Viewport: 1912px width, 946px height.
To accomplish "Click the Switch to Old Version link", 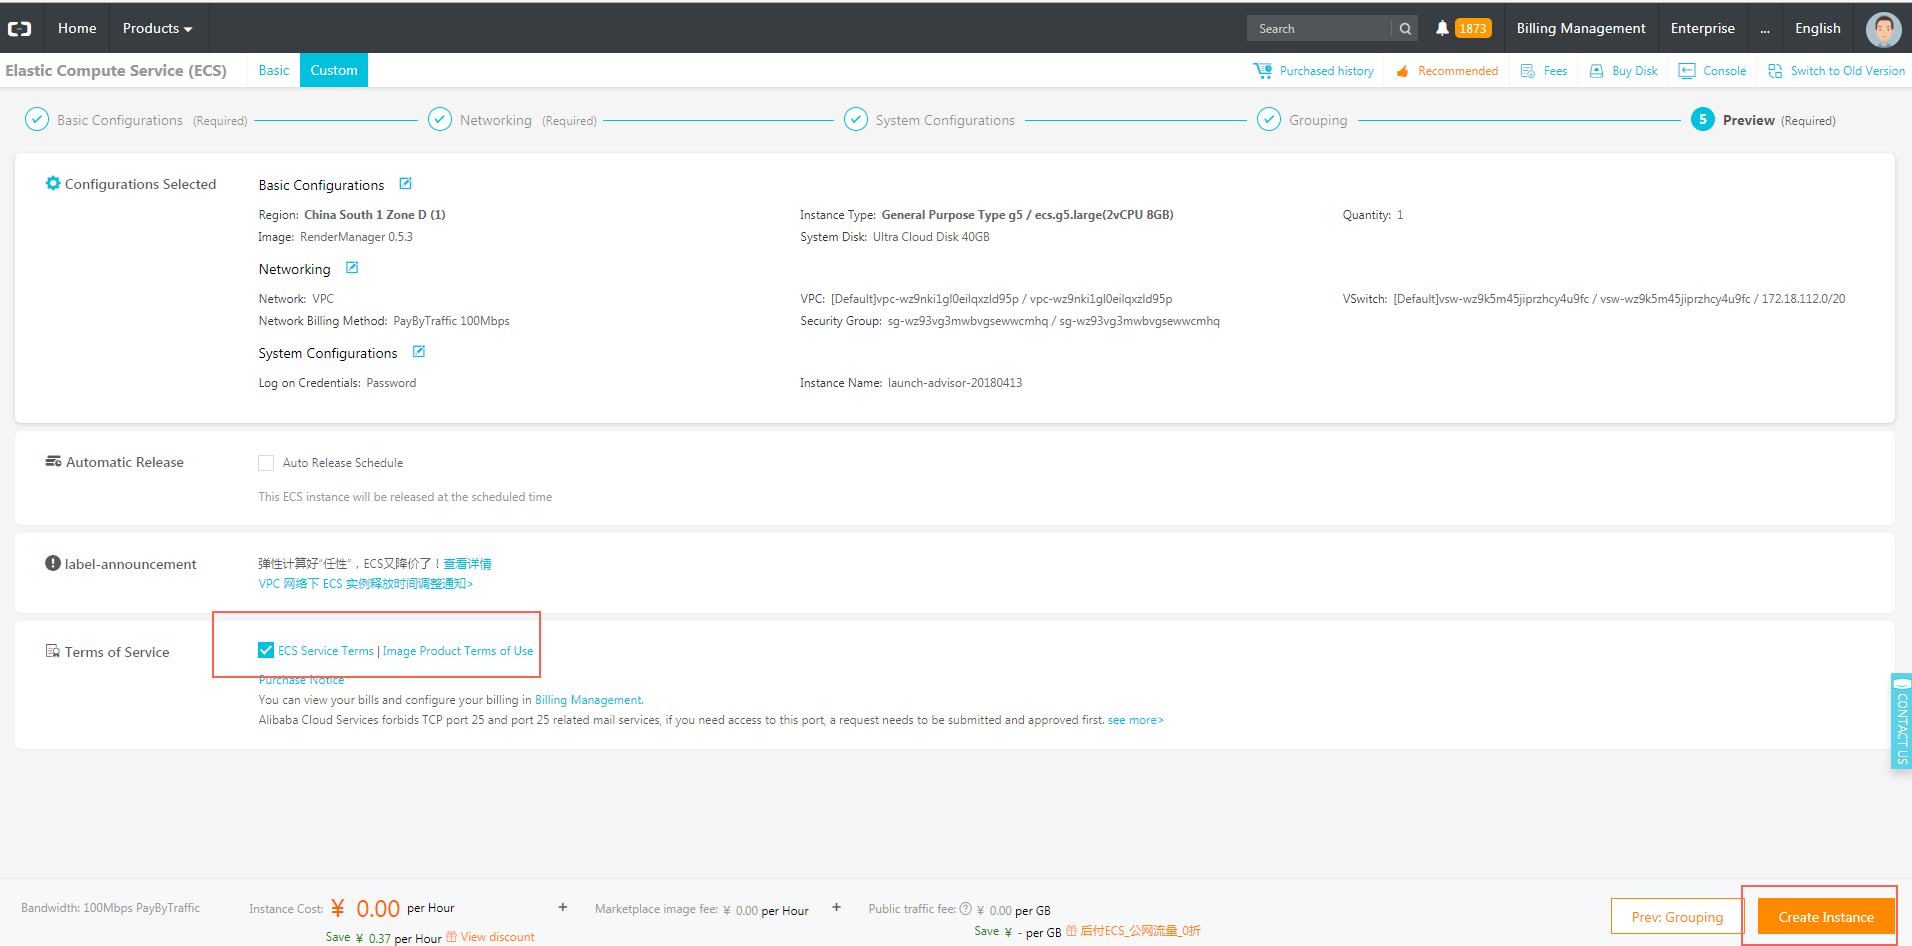I will point(1847,71).
